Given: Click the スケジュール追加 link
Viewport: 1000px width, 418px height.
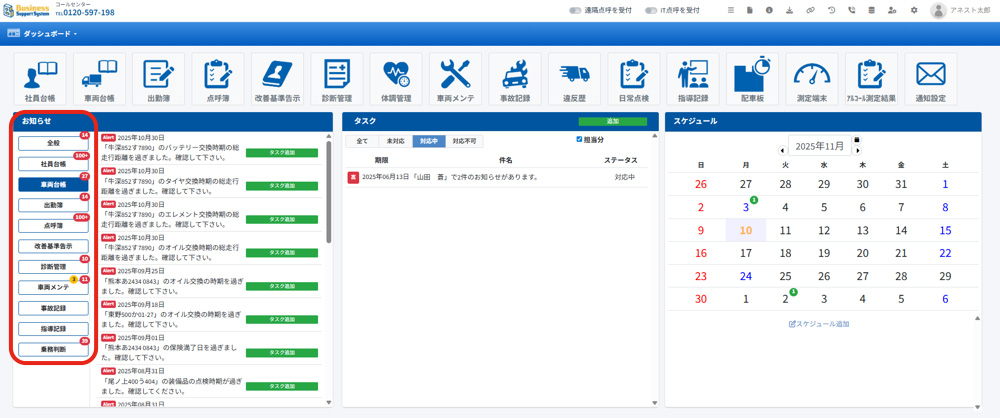Looking at the screenshot, I should [x=819, y=324].
